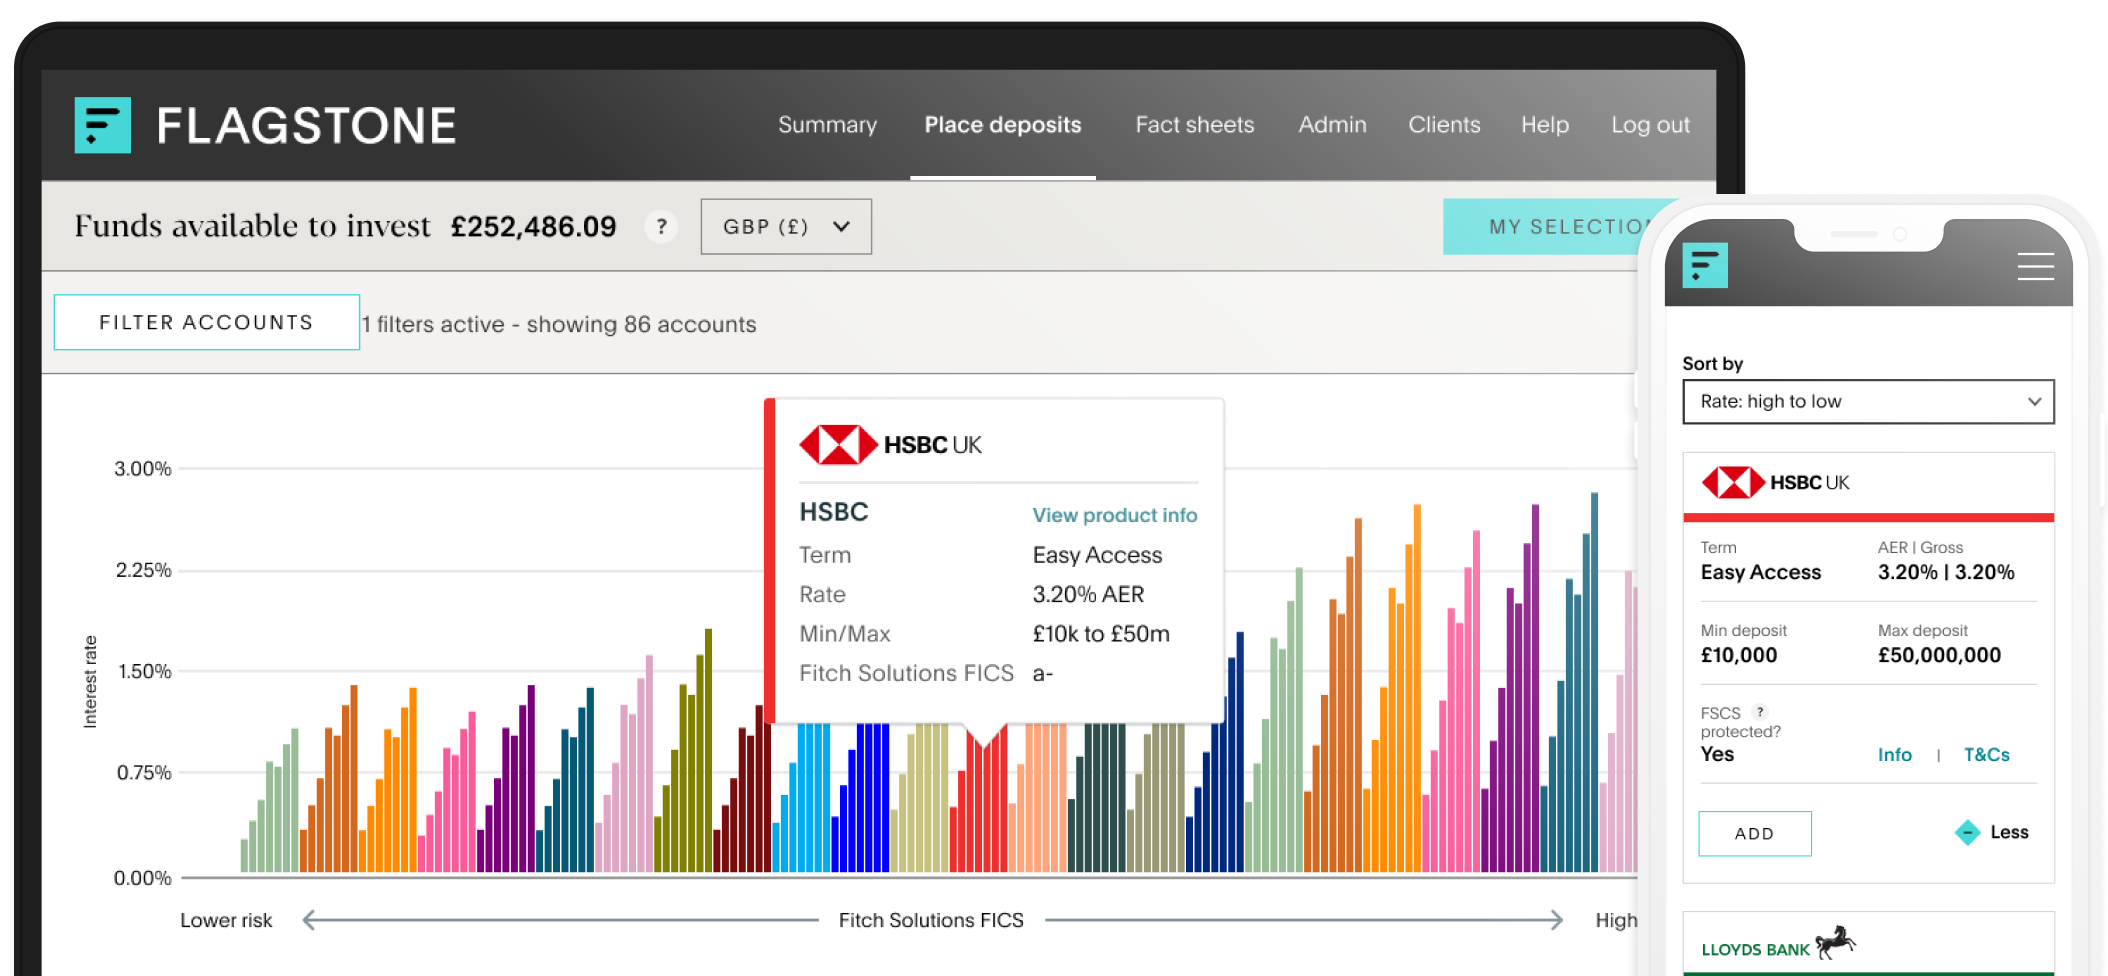Click the help question mark beside funds available

[x=661, y=227]
